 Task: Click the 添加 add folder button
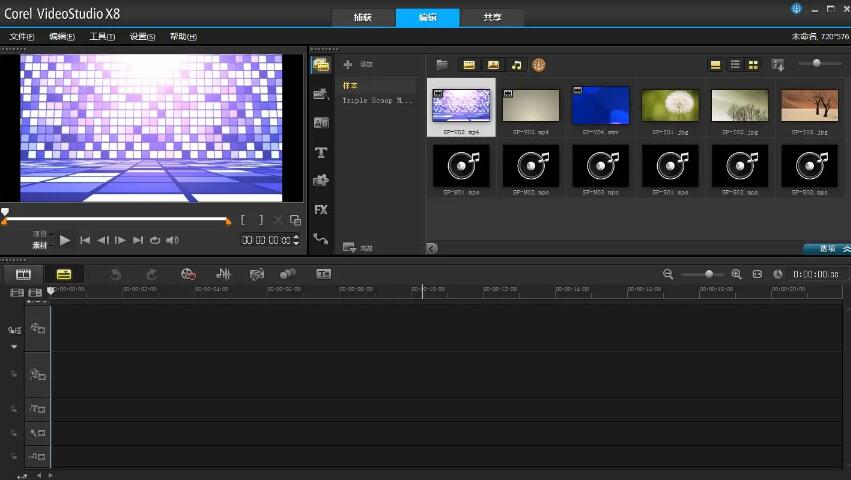click(x=358, y=64)
